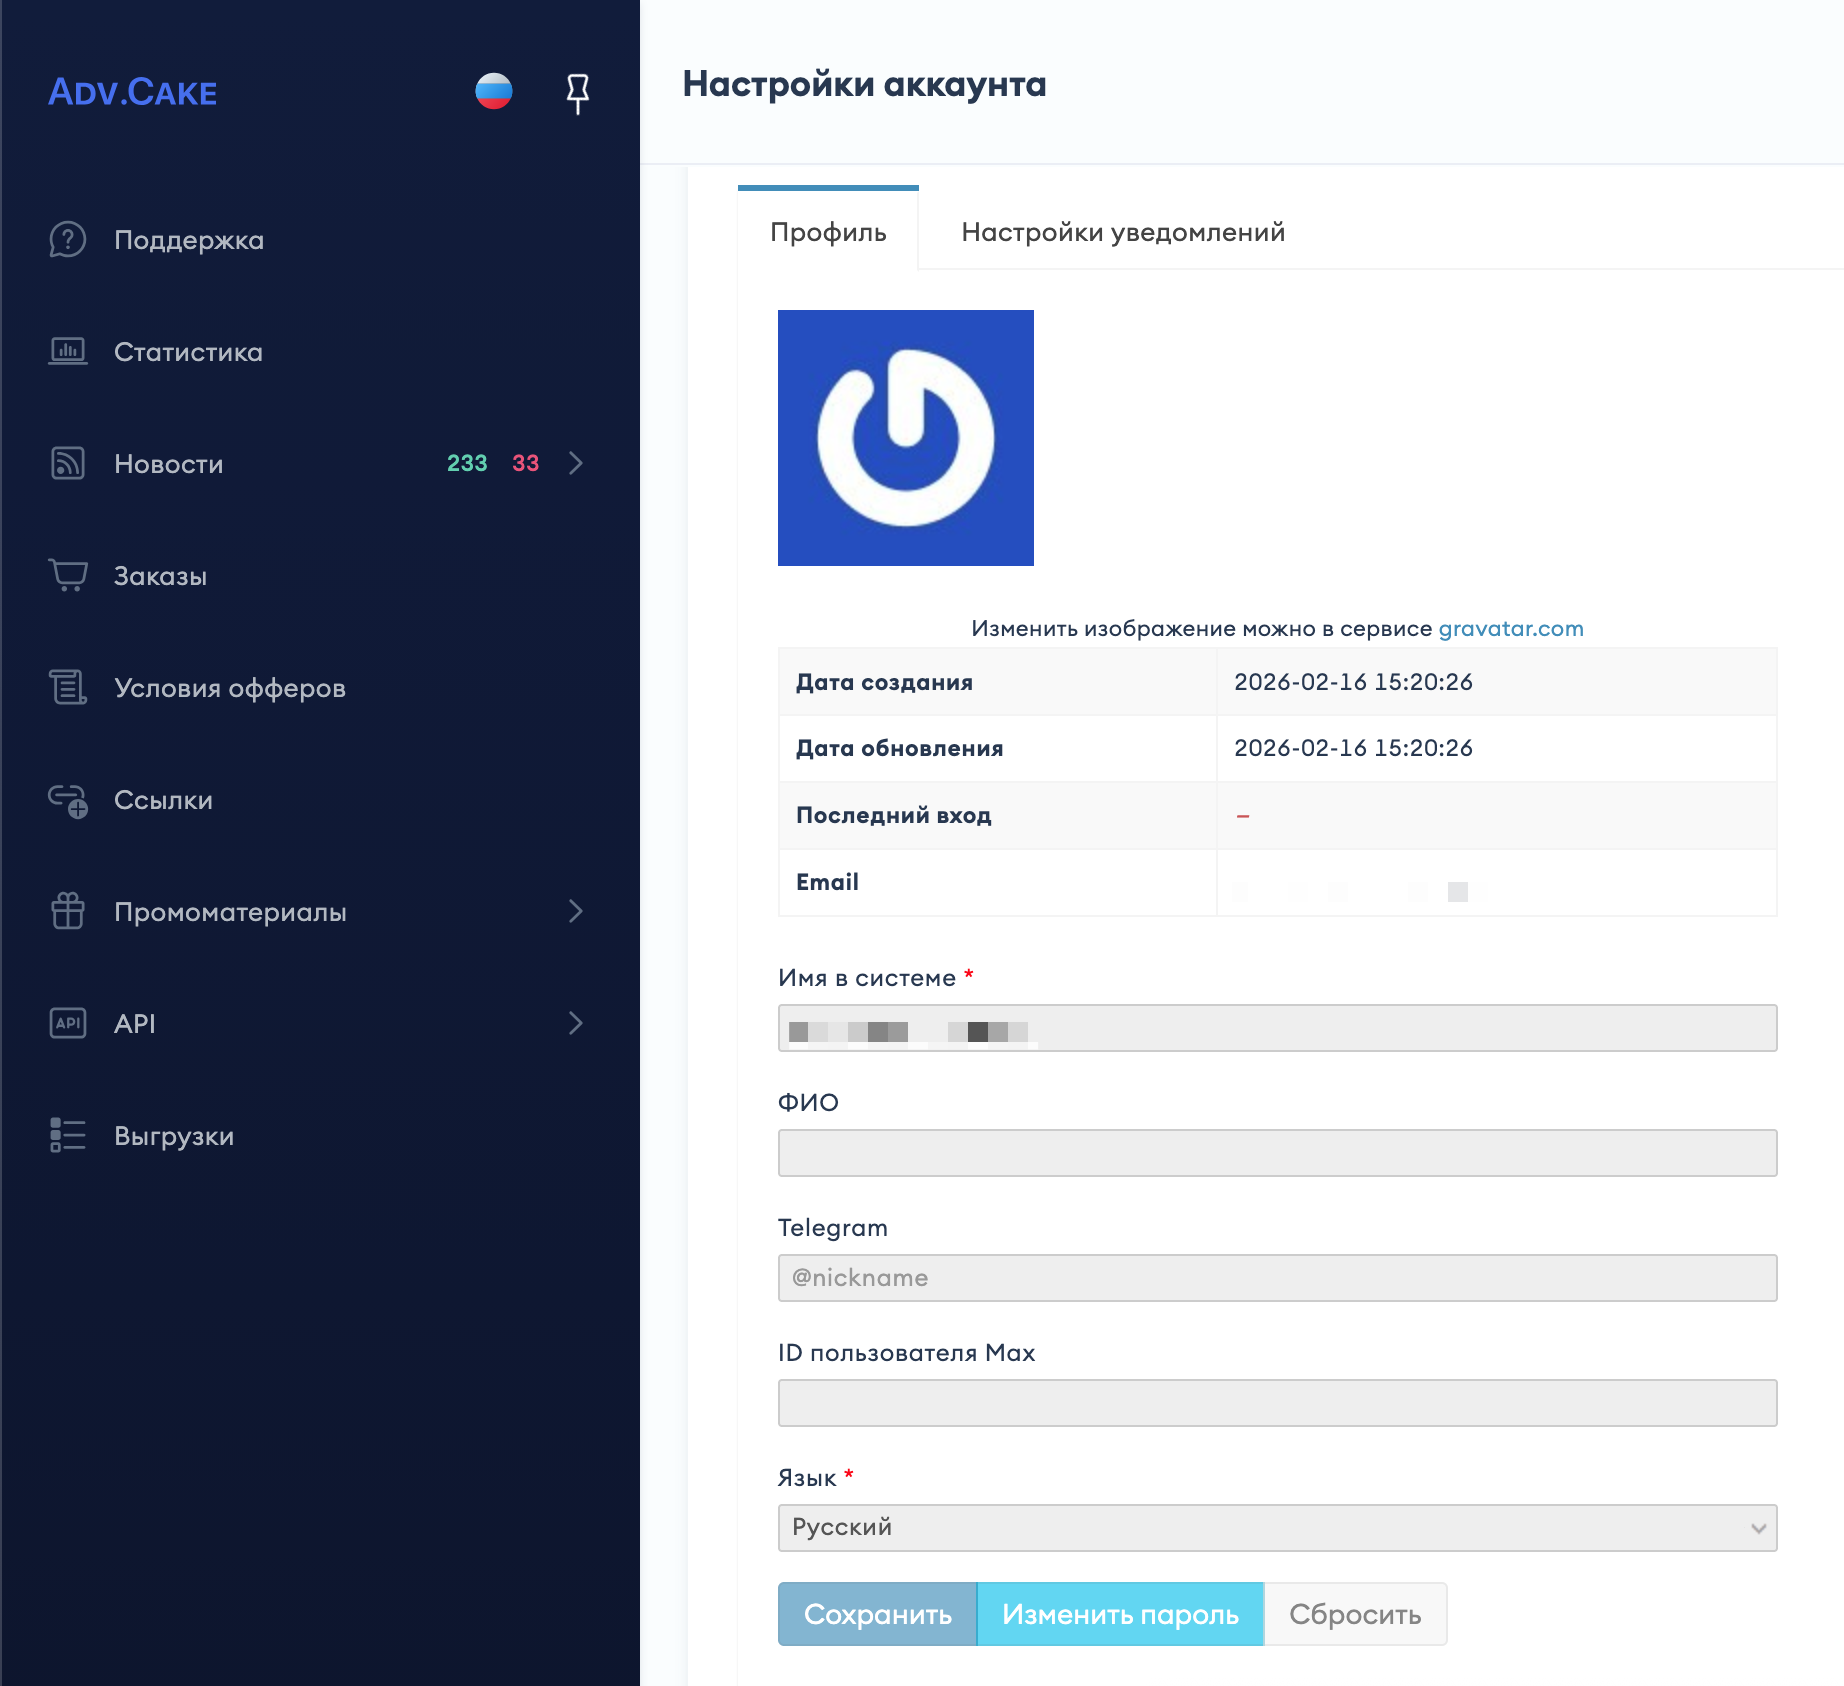1844x1686 pixels.
Task: Click the green 233 news counter
Action: tap(467, 463)
